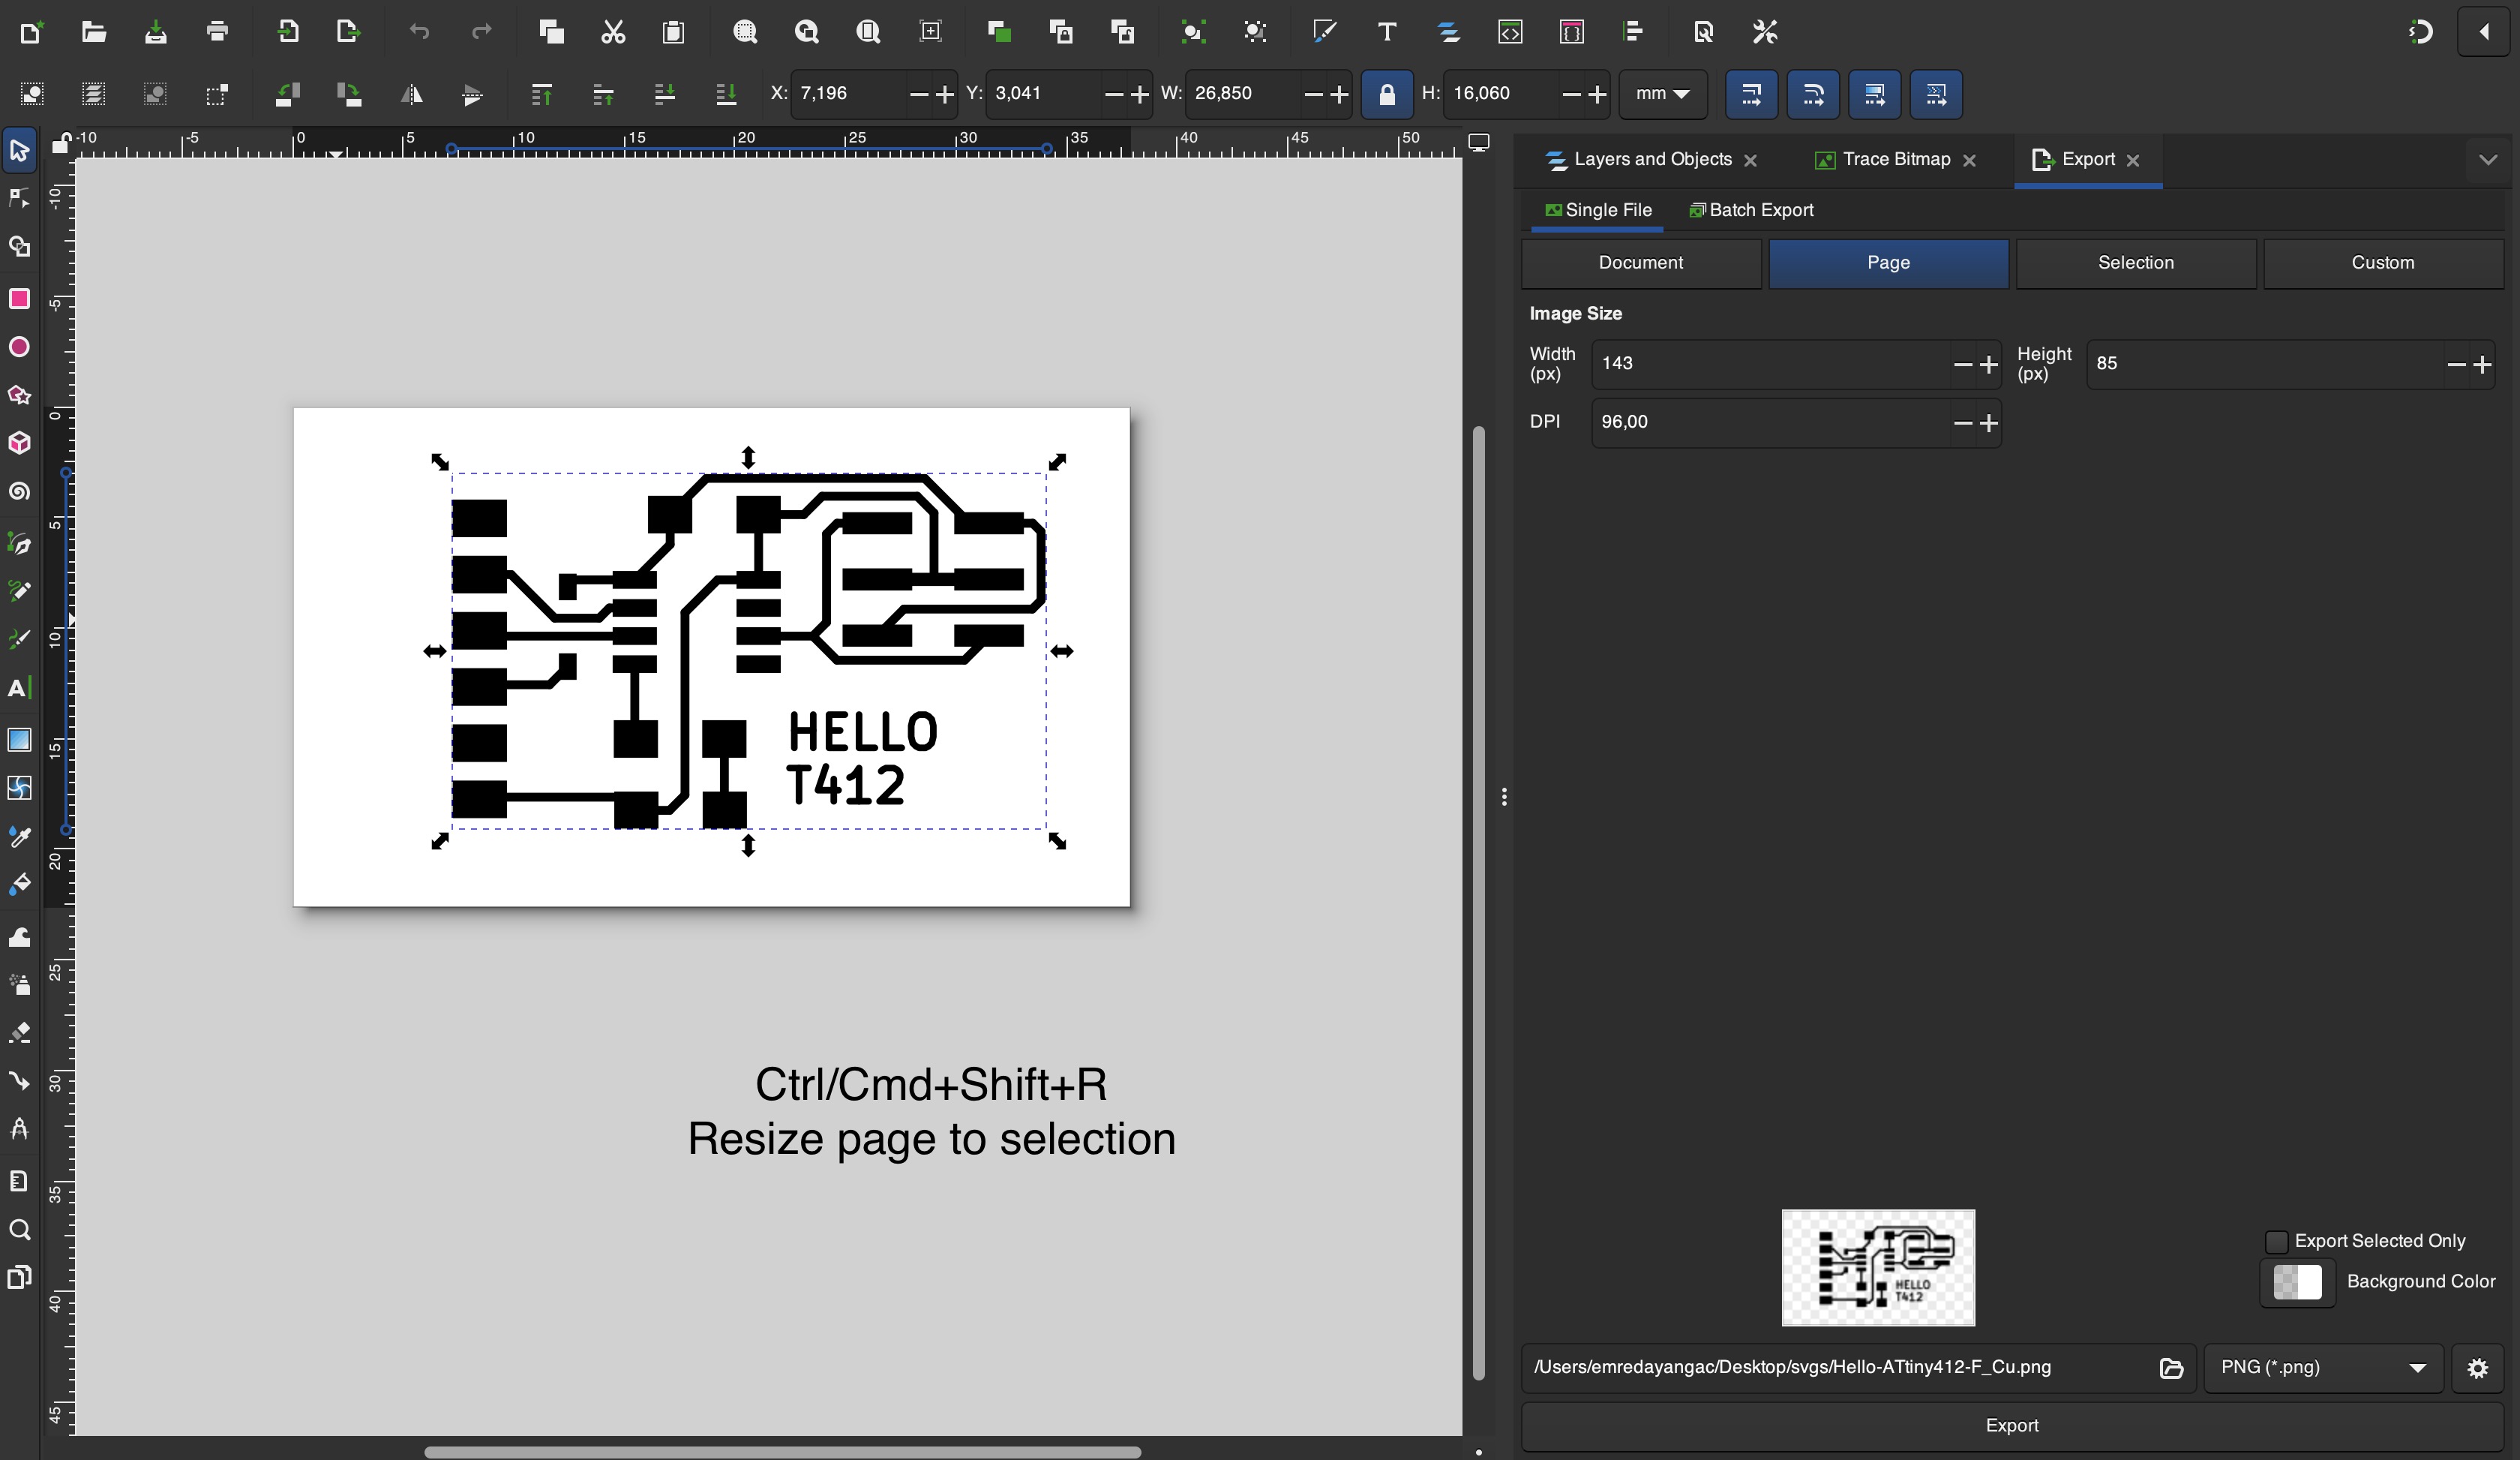Click the Export button at the bottom
The height and width of the screenshot is (1460, 2520).
(x=2012, y=1425)
